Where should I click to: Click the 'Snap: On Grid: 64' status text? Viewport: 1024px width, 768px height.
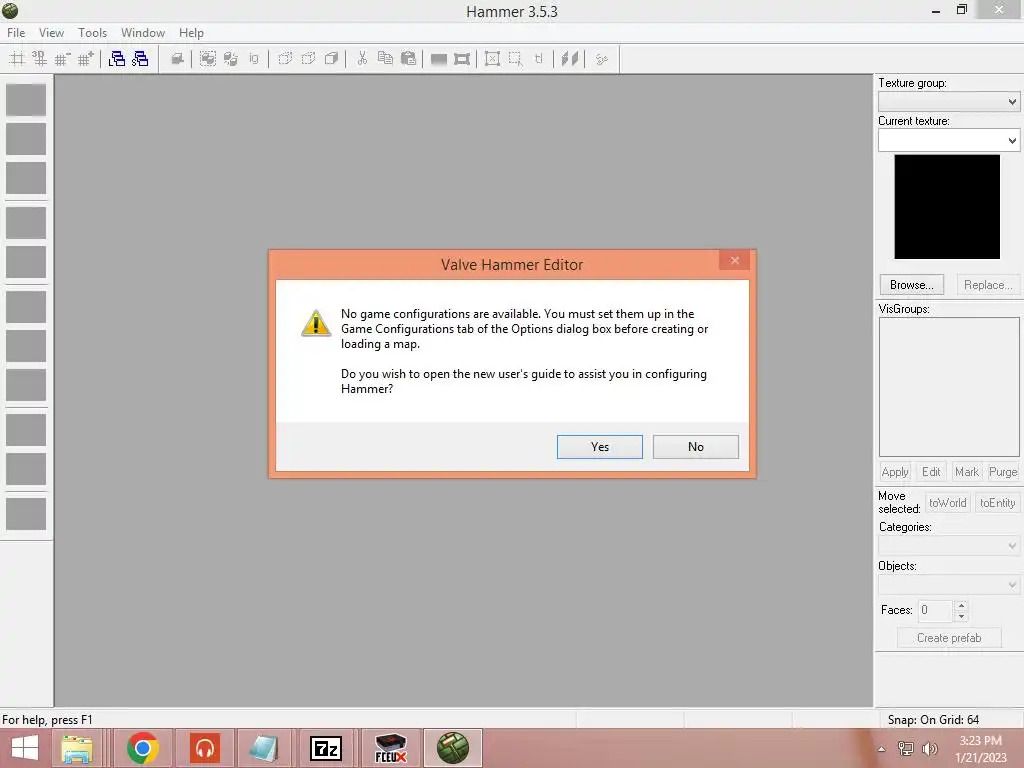point(933,720)
